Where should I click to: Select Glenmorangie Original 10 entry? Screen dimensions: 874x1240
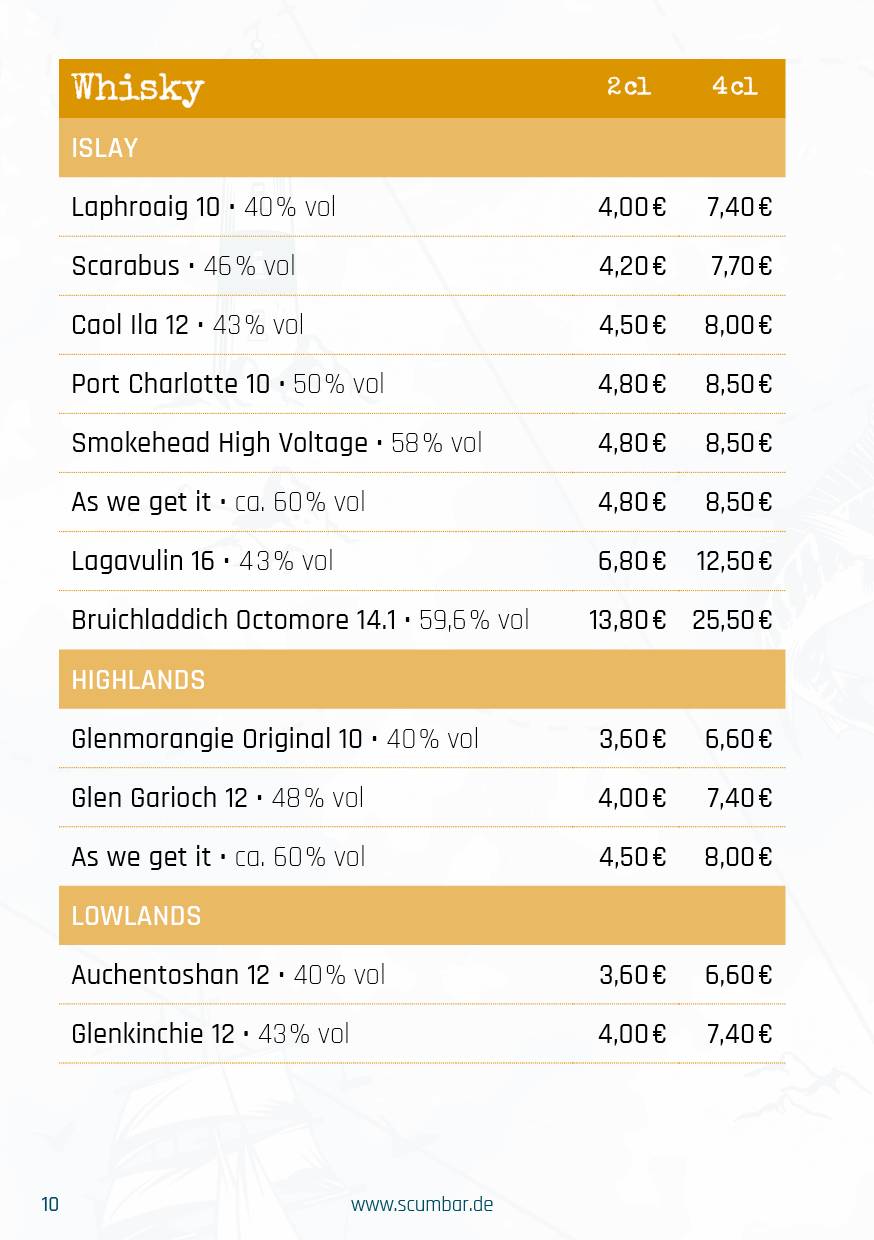pyautogui.click(x=422, y=739)
